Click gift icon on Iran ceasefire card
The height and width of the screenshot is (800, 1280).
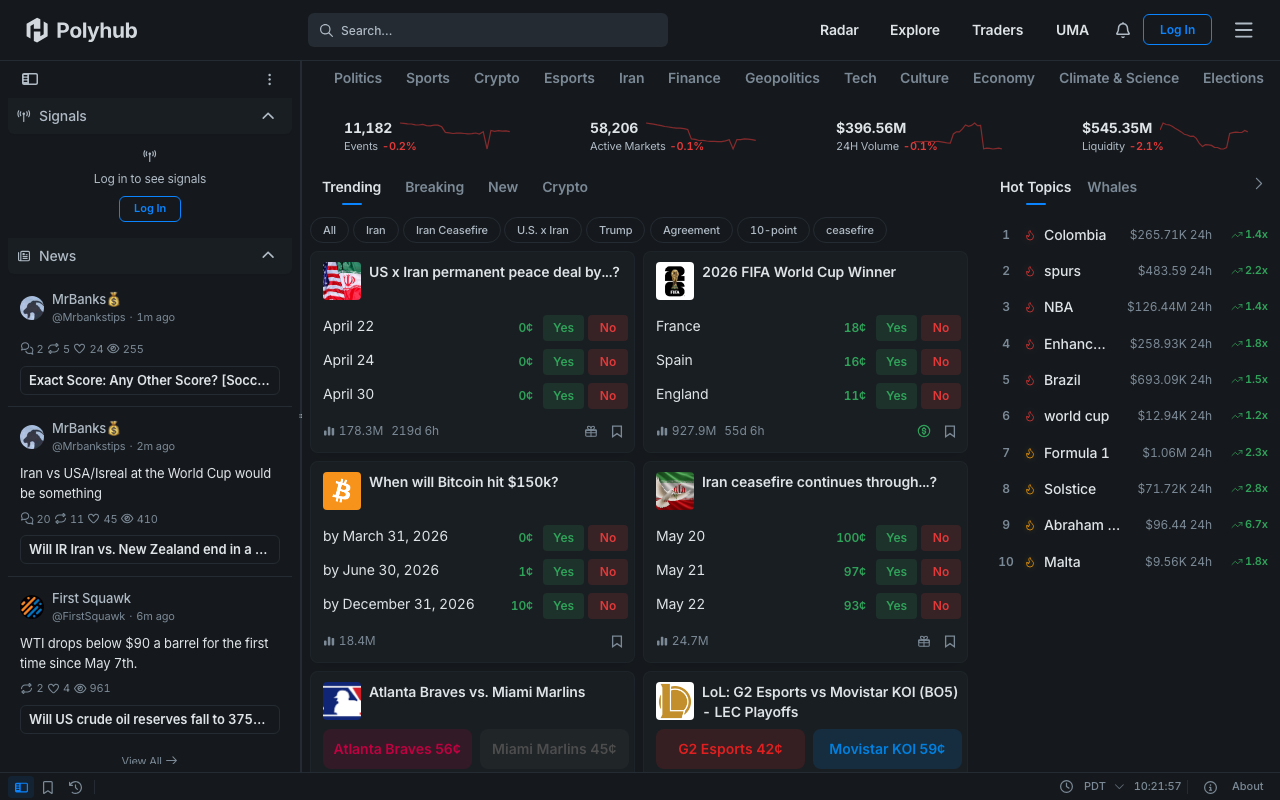924,641
